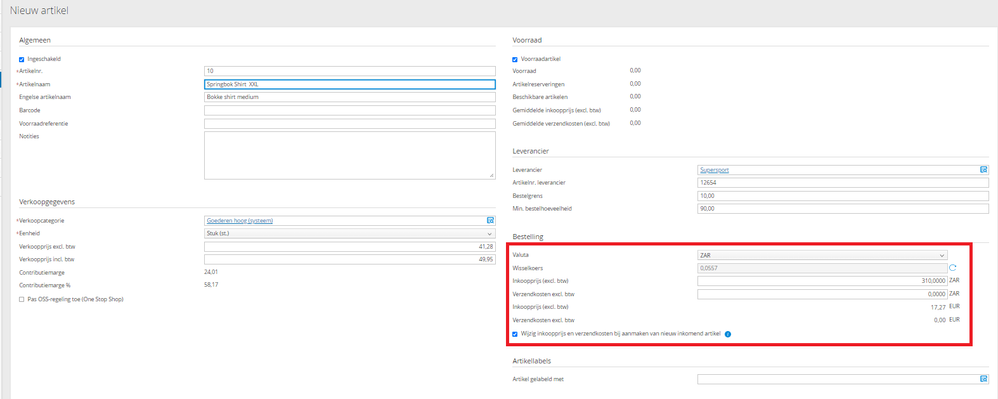Select Contributiemarge % value 58,17
998x399 pixels.
click(x=211, y=285)
